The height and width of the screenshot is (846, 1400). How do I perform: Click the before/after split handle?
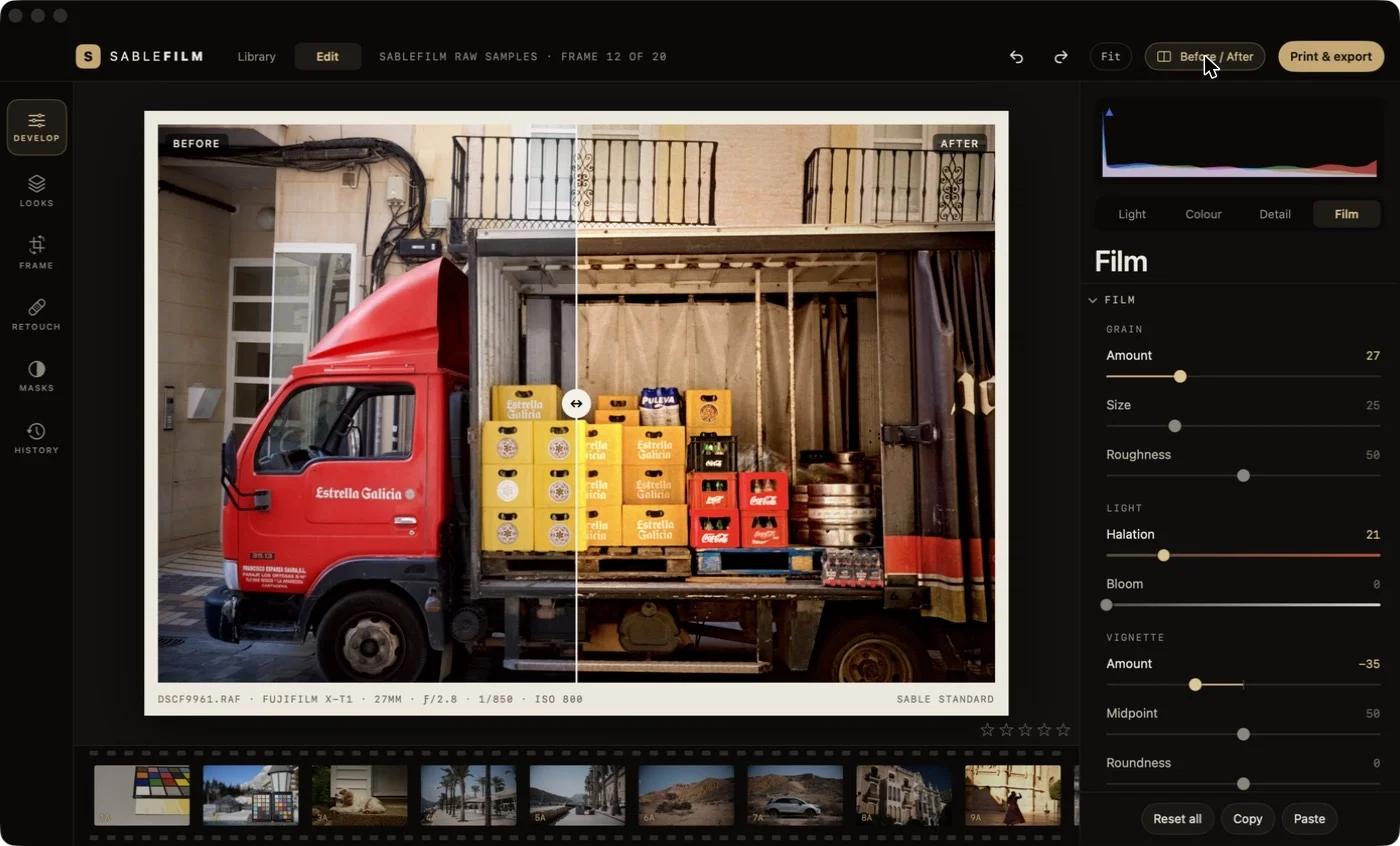576,403
